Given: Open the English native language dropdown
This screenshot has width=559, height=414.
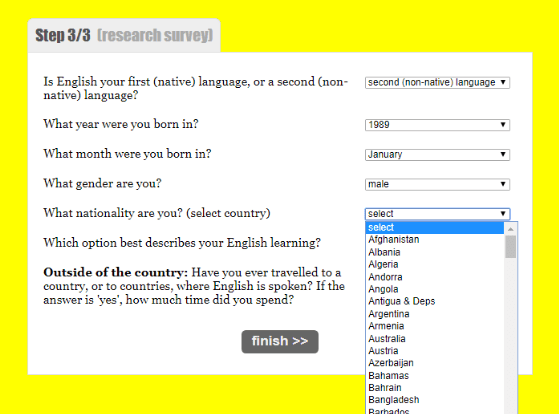Looking at the screenshot, I should pyautogui.click(x=437, y=82).
